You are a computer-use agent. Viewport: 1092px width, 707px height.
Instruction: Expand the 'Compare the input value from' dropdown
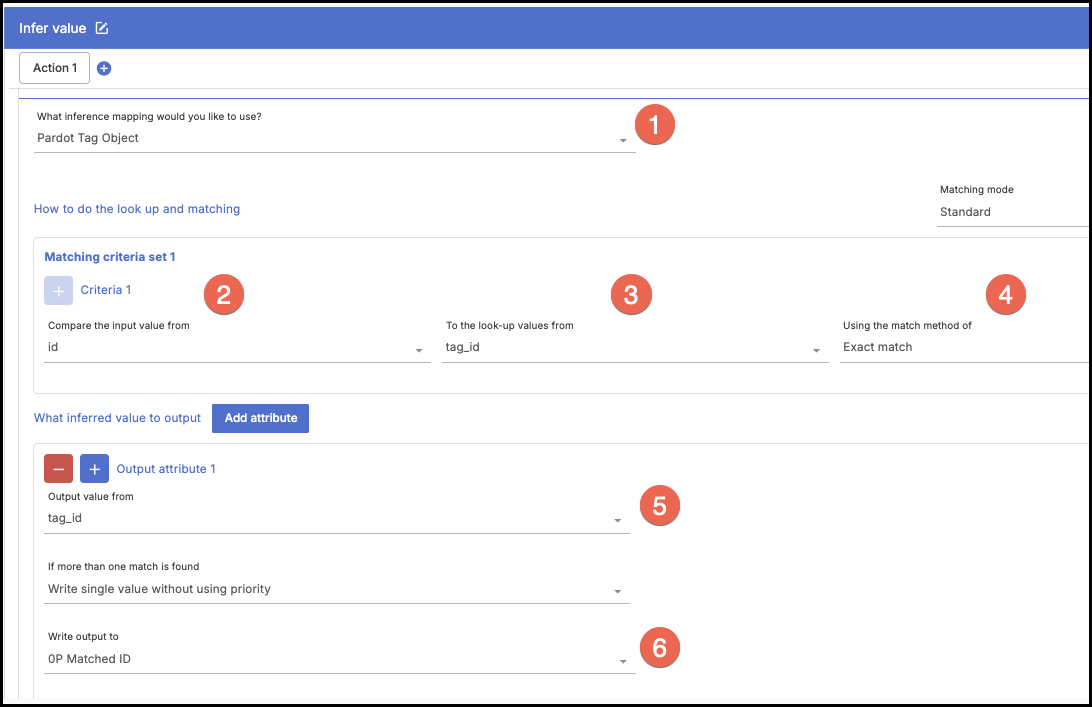238,348
